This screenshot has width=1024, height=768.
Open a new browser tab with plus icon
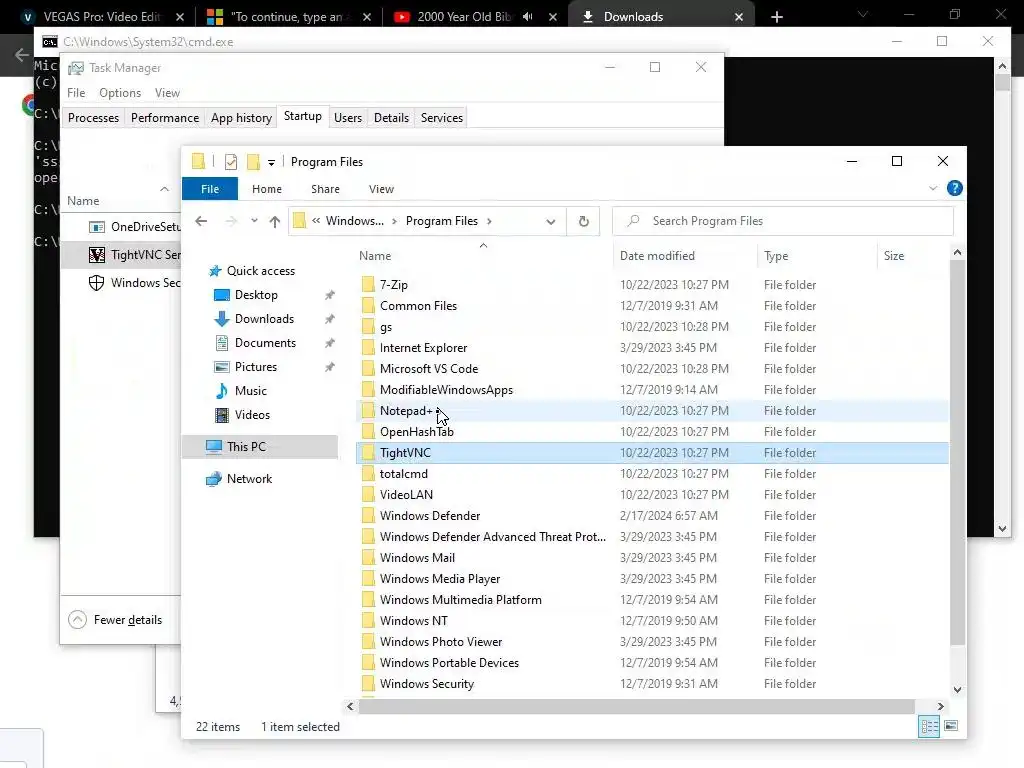(x=776, y=17)
